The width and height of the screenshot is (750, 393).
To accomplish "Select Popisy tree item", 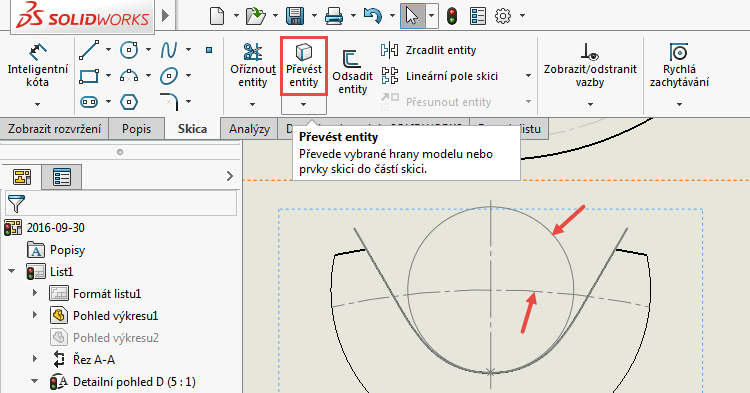I will 56,250.
